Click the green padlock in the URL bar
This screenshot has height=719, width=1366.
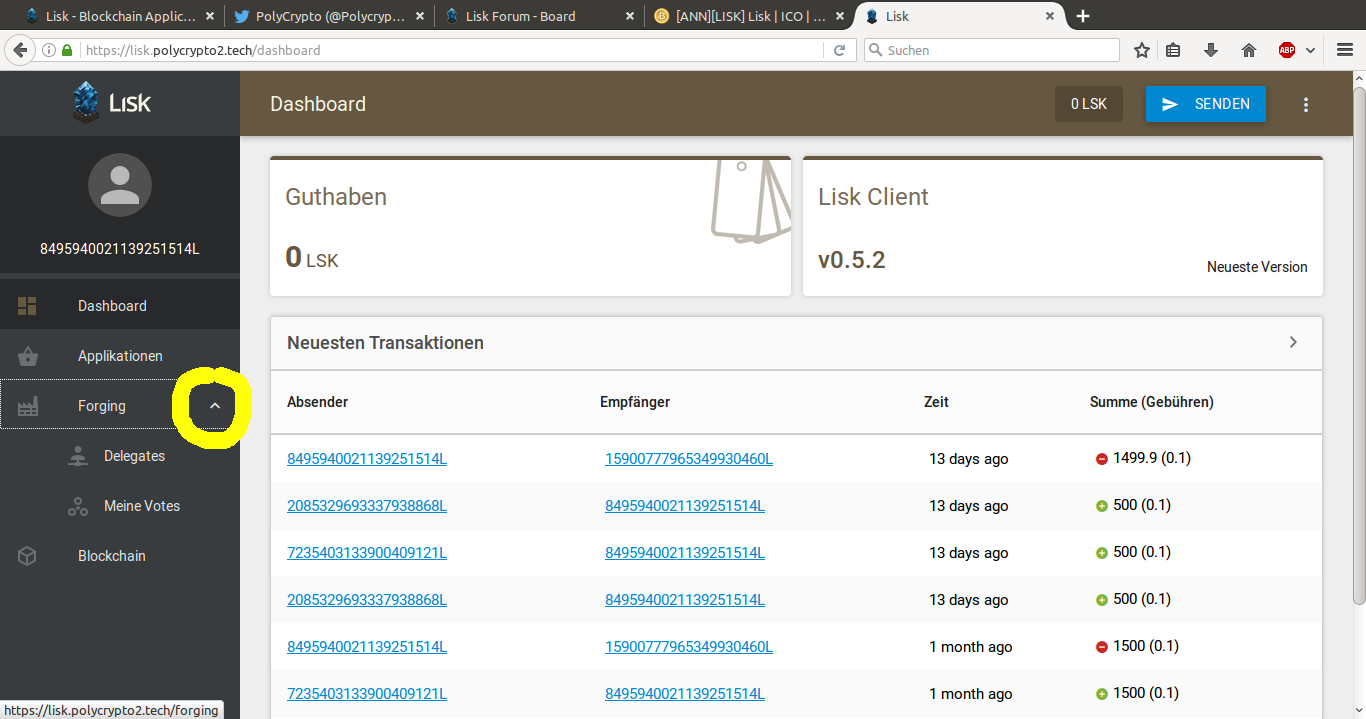67,50
